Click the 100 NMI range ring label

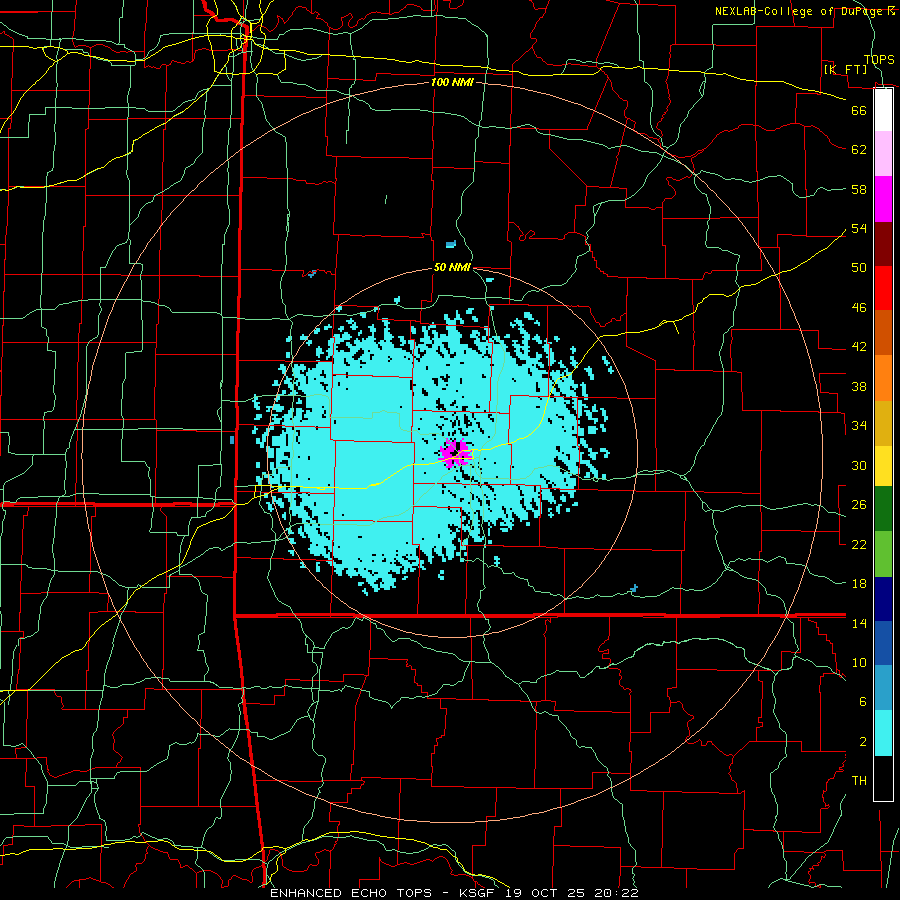click(452, 82)
